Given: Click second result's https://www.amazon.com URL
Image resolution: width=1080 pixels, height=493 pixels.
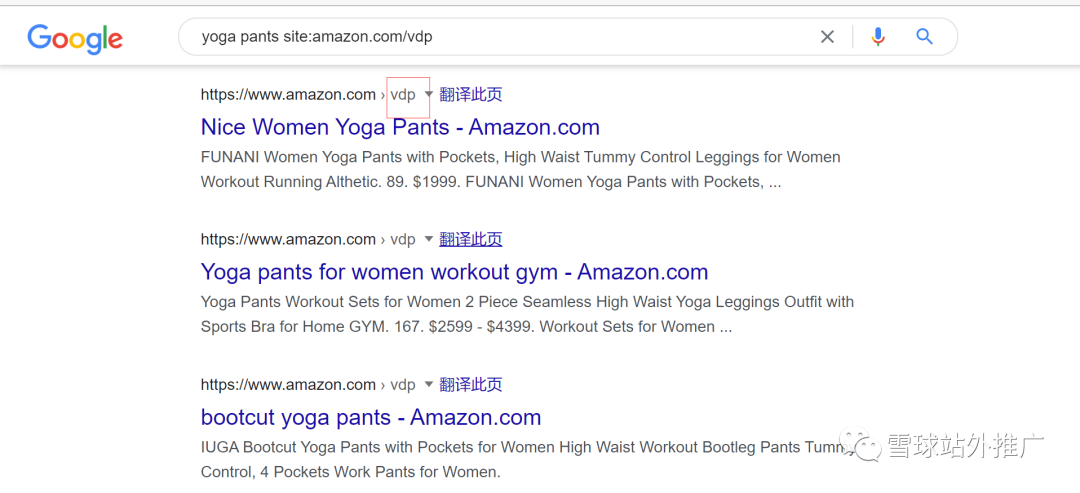Looking at the screenshot, I should (x=288, y=240).
